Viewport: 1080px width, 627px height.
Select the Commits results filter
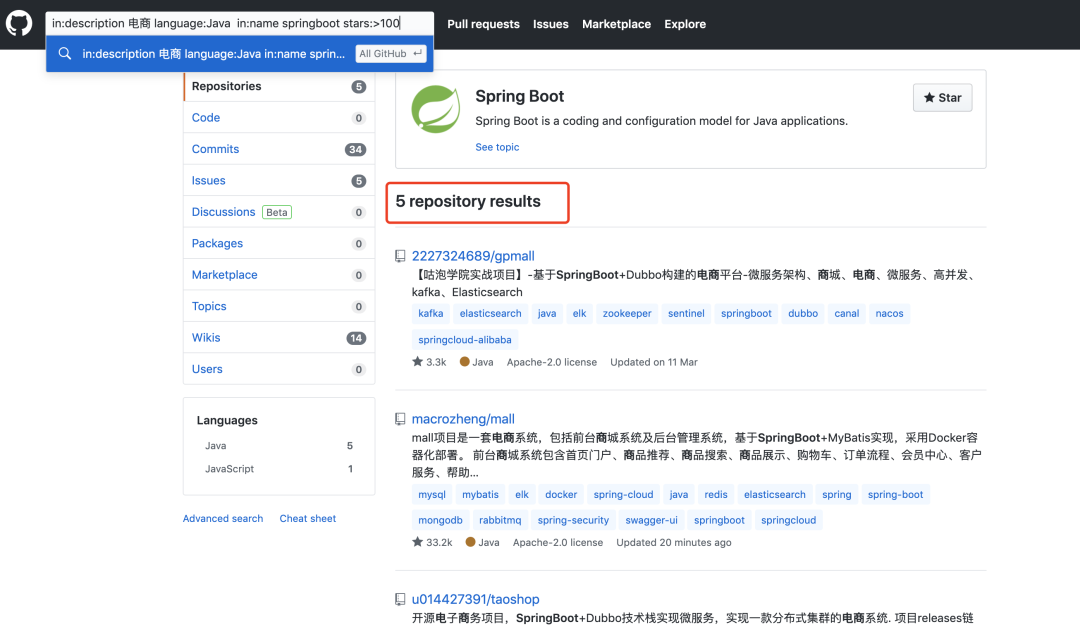click(x=279, y=150)
